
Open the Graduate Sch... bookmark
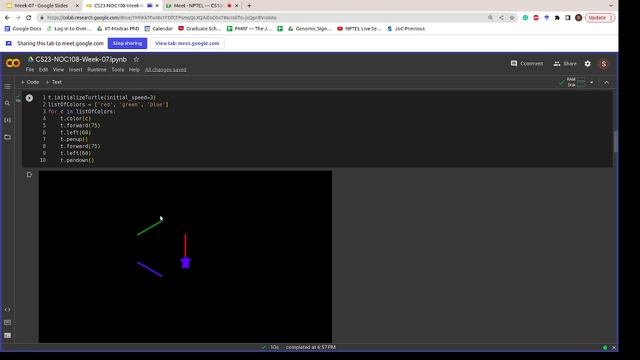click(x=200, y=29)
